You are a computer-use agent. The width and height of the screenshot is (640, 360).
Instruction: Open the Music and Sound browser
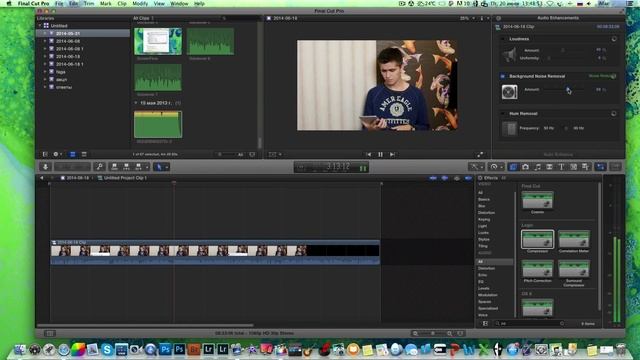538,167
